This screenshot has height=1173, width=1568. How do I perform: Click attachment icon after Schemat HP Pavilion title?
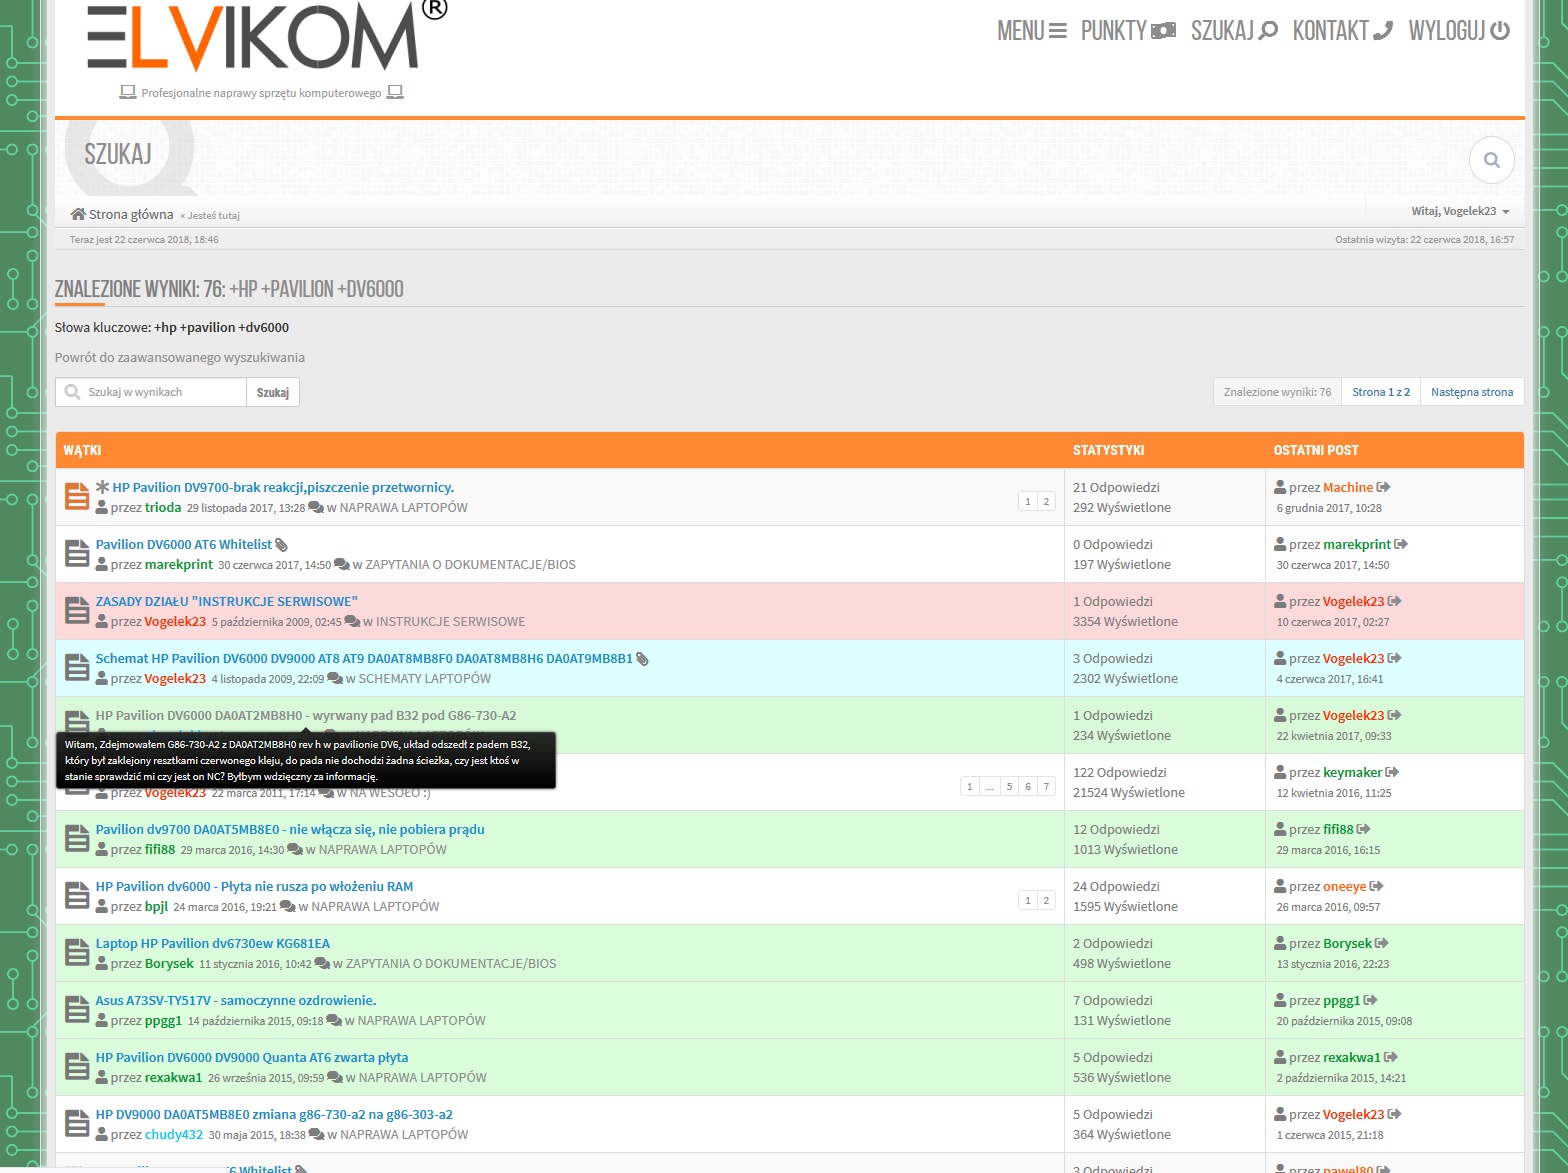642,659
